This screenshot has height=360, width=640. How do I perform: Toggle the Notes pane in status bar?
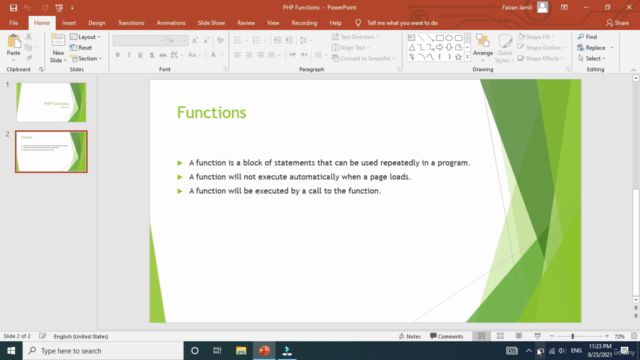coord(410,336)
